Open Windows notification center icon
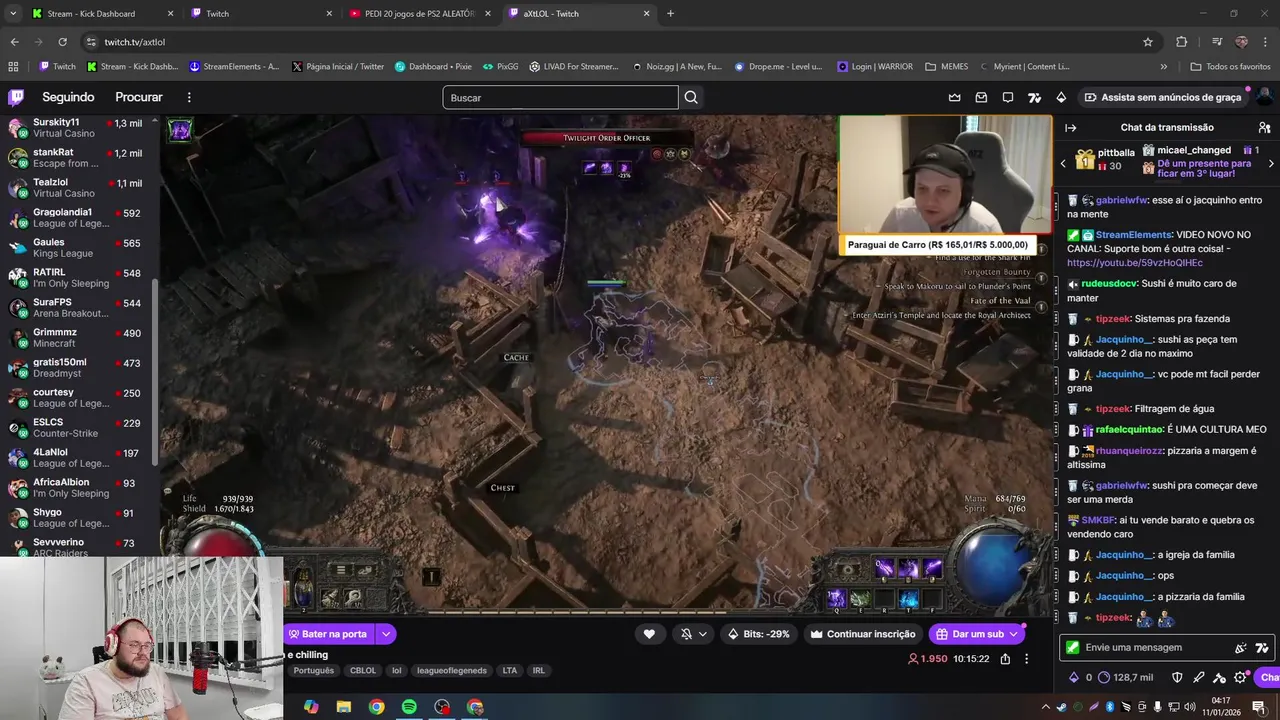Screen dimensions: 1280x720 (x=1259, y=707)
